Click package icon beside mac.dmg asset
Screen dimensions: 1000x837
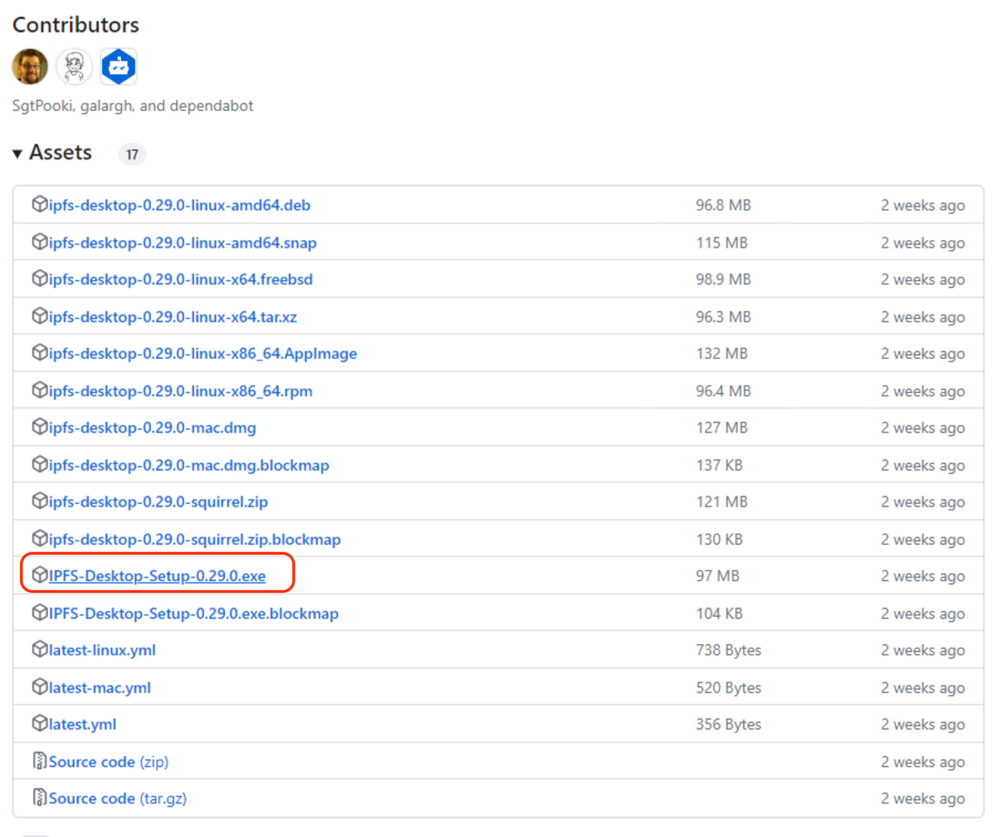point(40,427)
